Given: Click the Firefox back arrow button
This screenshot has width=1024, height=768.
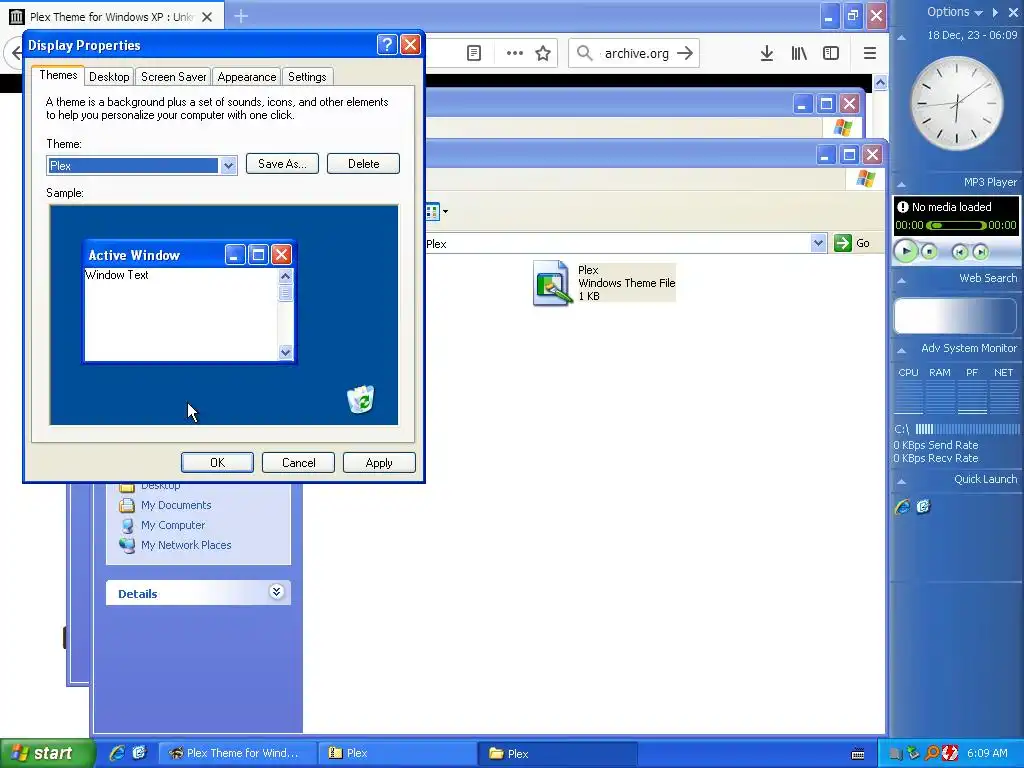Looking at the screenshot, I should [16, 53].
